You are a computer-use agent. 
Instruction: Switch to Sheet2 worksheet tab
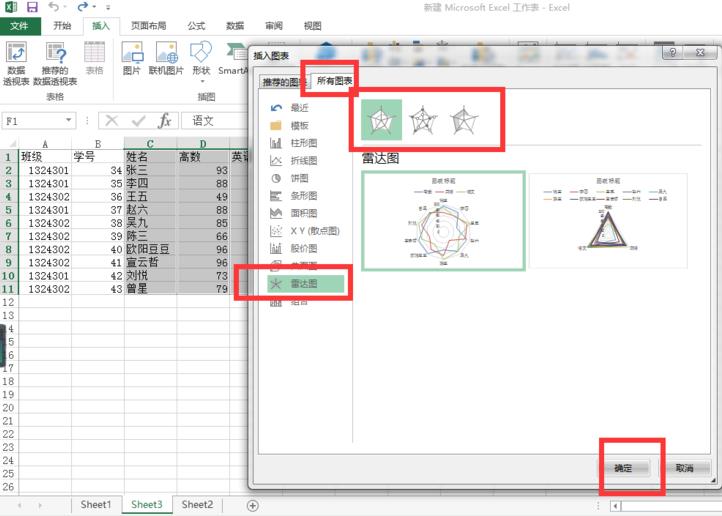pos(197,504)
